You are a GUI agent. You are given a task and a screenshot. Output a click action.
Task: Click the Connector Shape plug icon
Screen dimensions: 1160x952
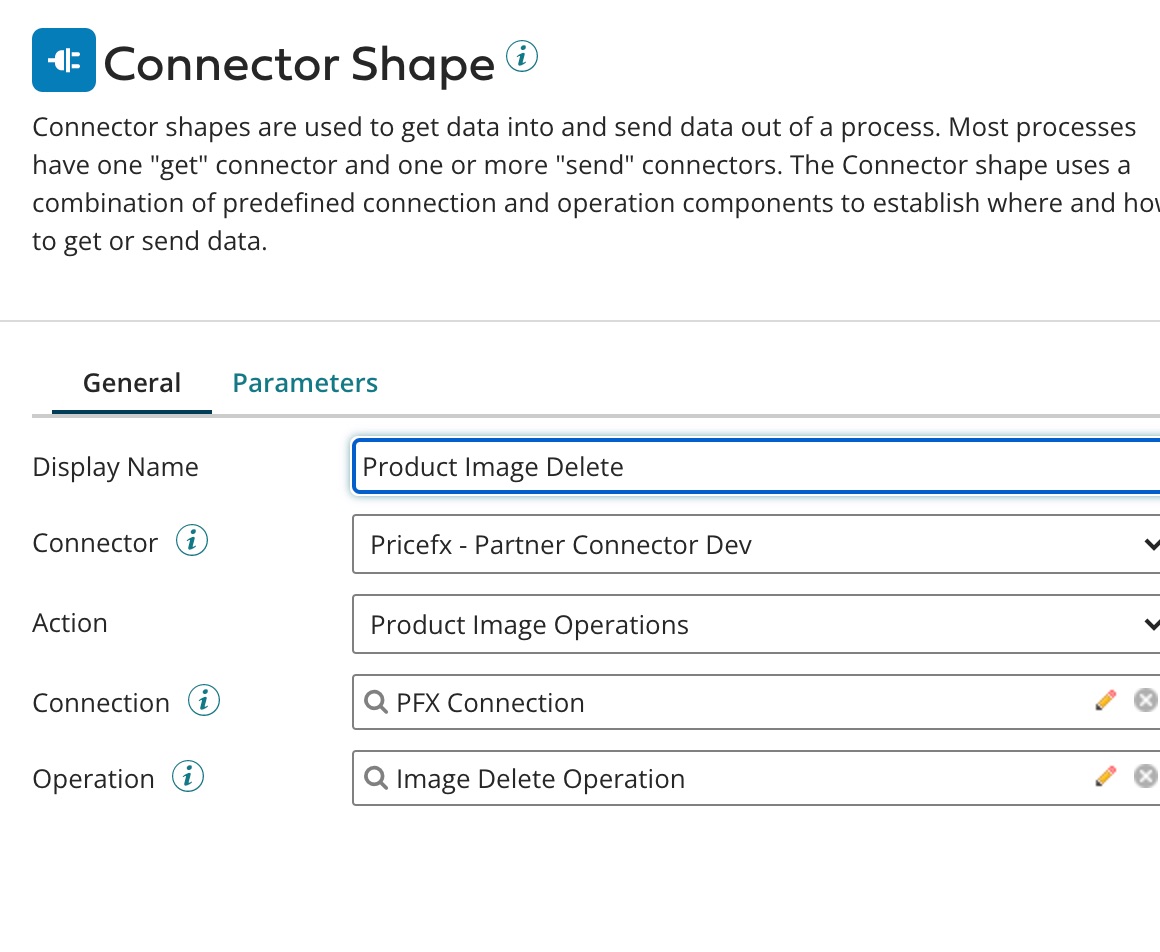[x=64, y=60]
